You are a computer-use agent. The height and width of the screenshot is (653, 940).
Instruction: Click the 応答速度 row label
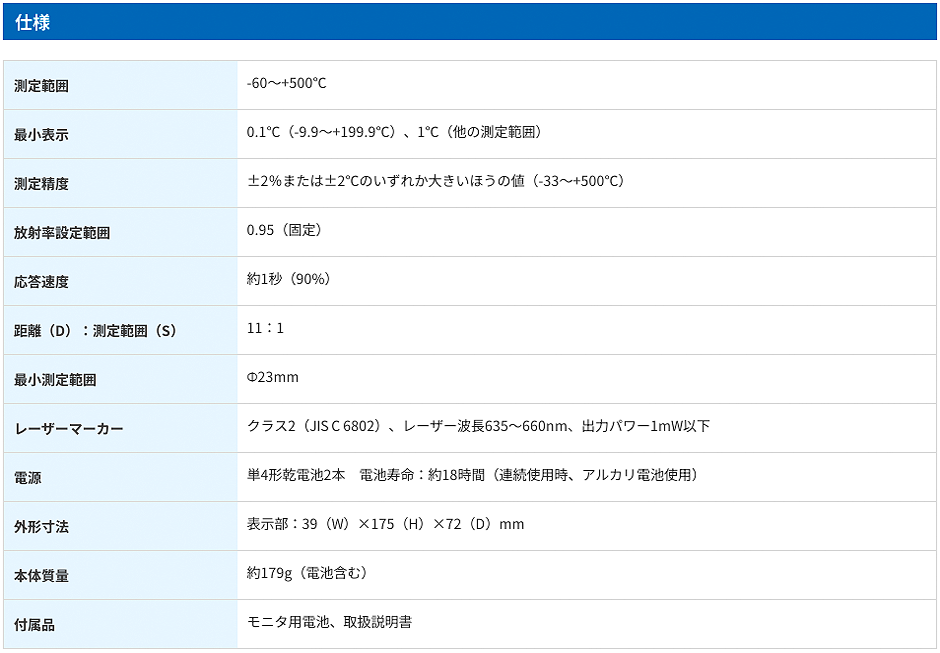(x=41, y=282)
